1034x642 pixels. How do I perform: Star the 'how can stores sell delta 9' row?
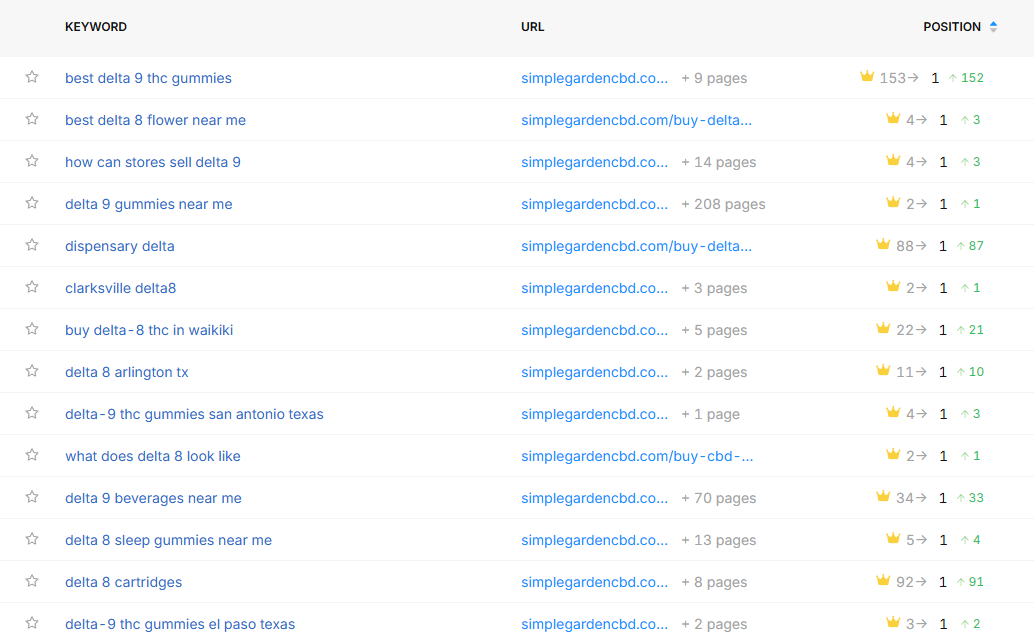click(32, 161)
